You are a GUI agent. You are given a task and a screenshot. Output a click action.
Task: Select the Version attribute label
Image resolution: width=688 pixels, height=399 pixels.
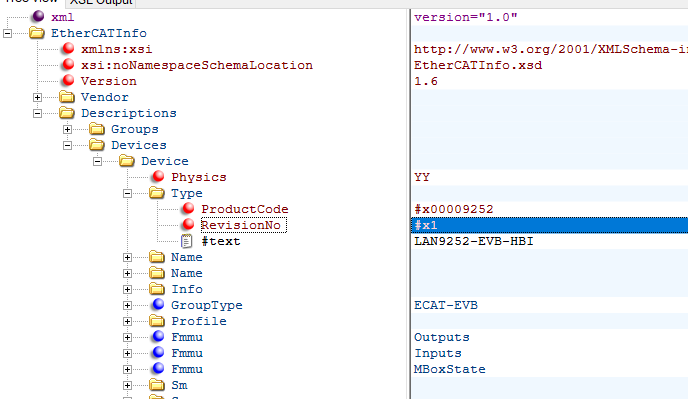tap(108, 81)
